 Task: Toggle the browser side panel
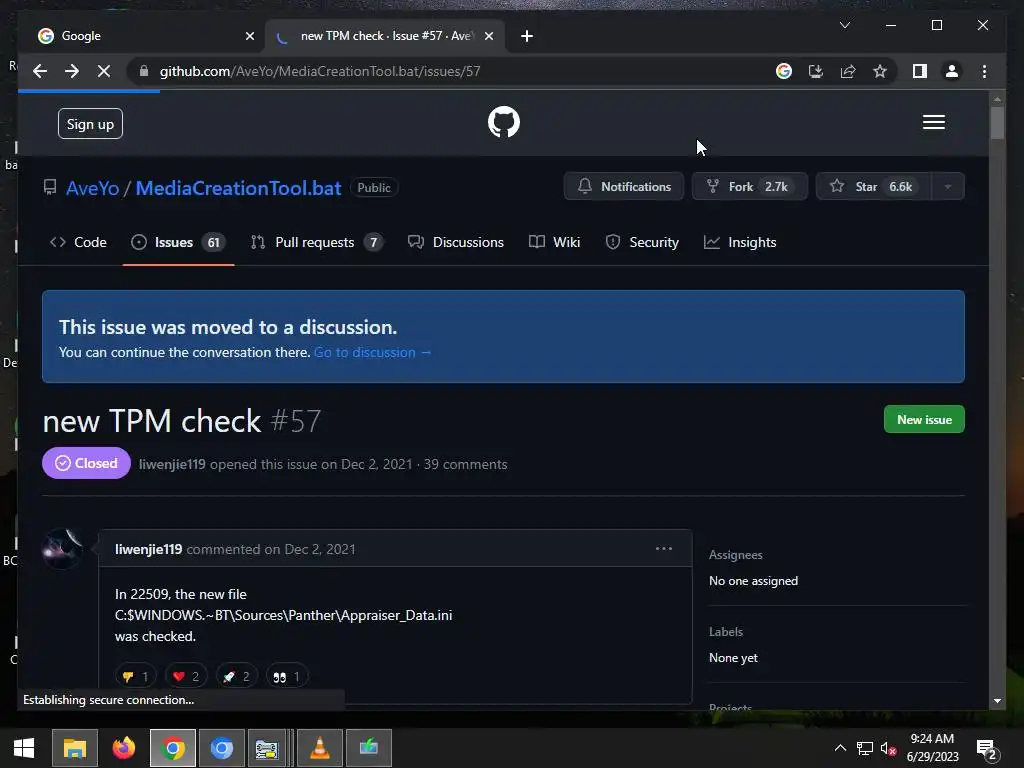pyautogui.click(x=920, y=71)
